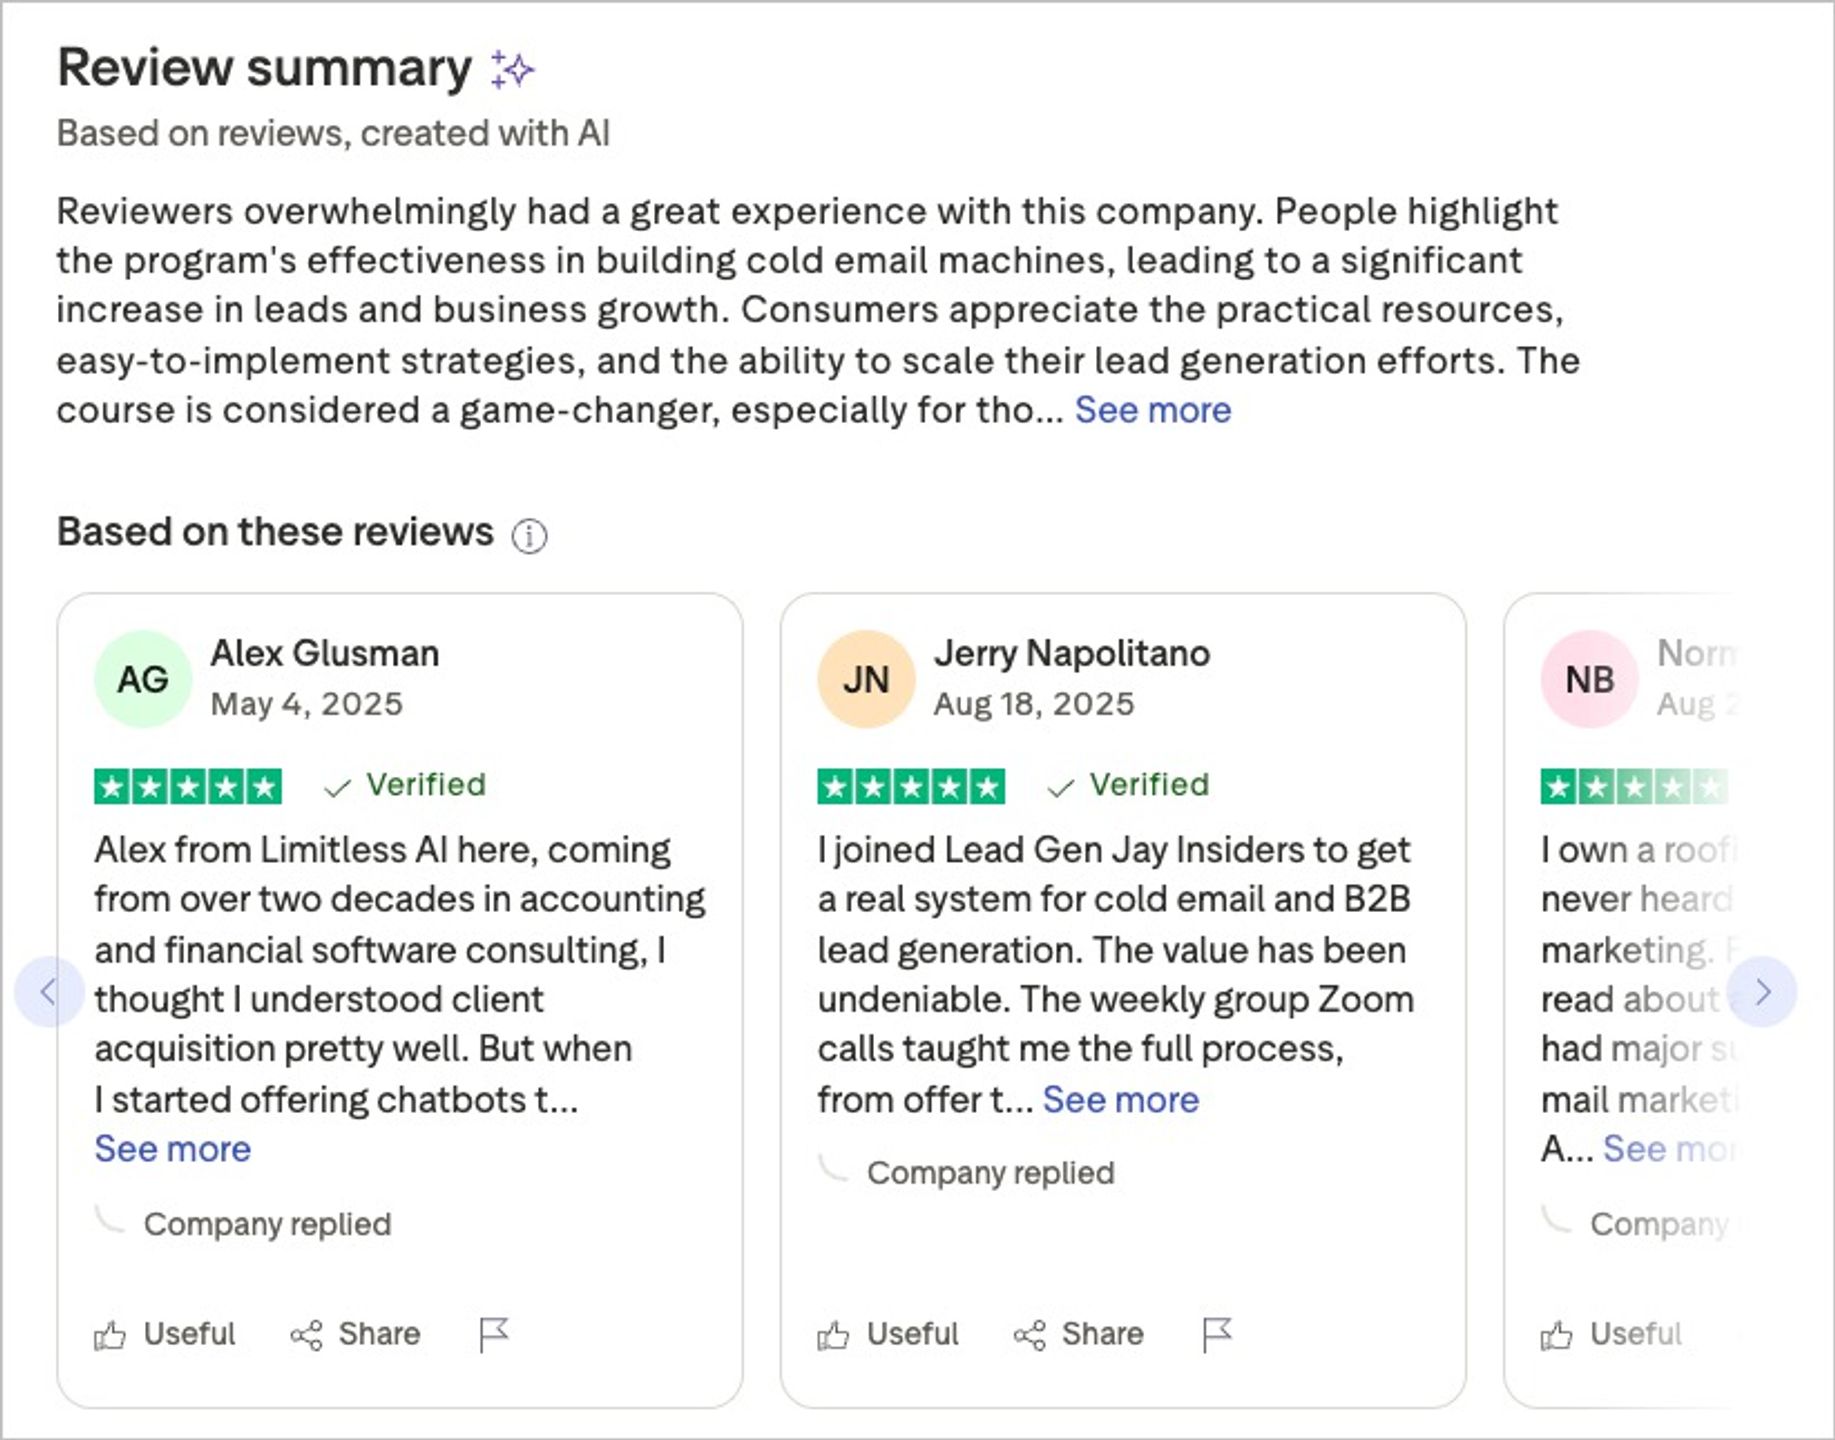Expand the review summary with See more

pos(1153,410)
